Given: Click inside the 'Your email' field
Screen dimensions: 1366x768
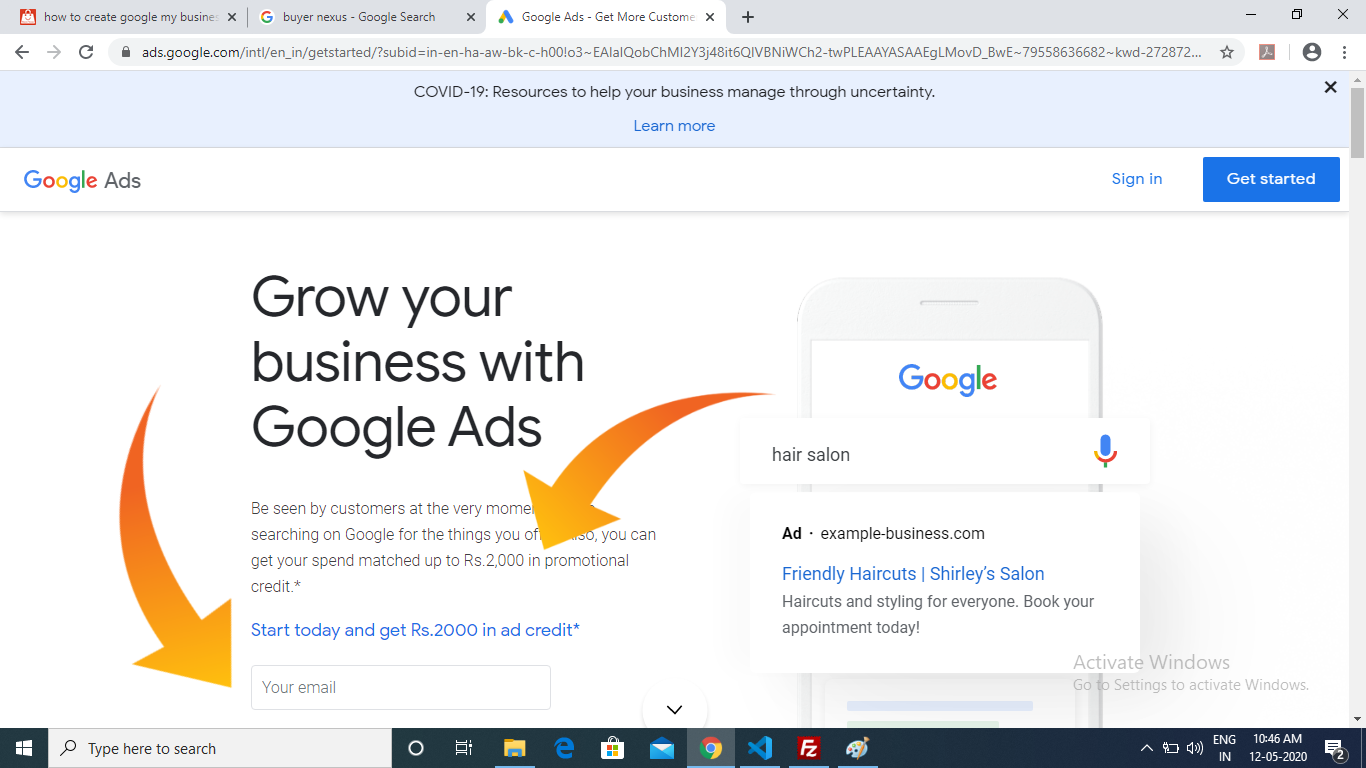Looking at the screenshot, I should pyautogui.click(x=401, y=688).
